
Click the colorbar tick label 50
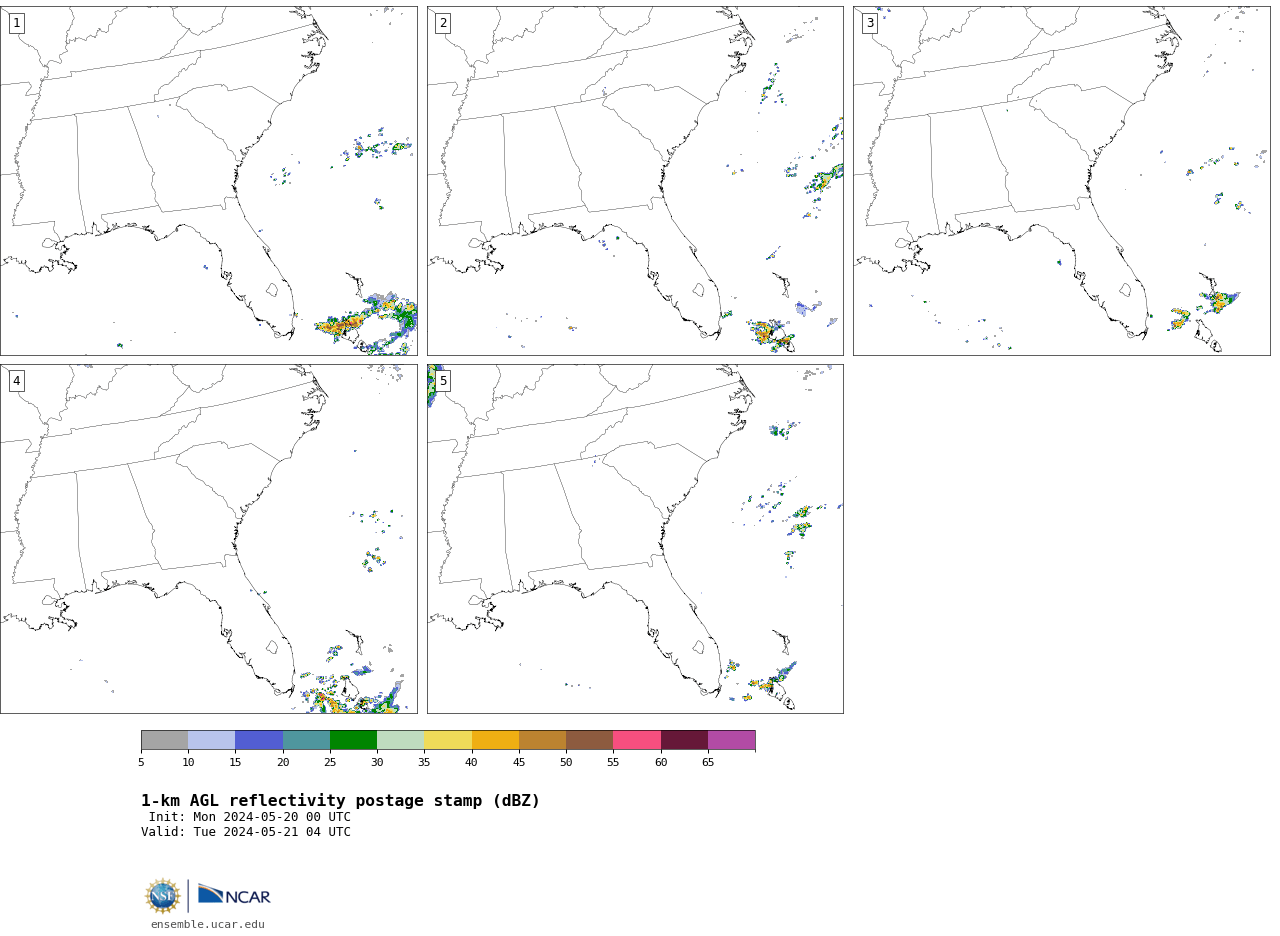click(566, 763)
